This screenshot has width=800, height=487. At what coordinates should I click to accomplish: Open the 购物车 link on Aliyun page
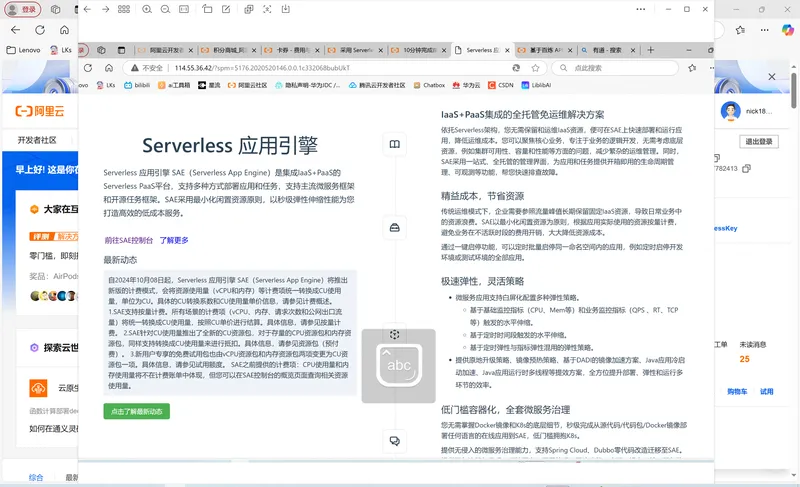tap(737, 392)
